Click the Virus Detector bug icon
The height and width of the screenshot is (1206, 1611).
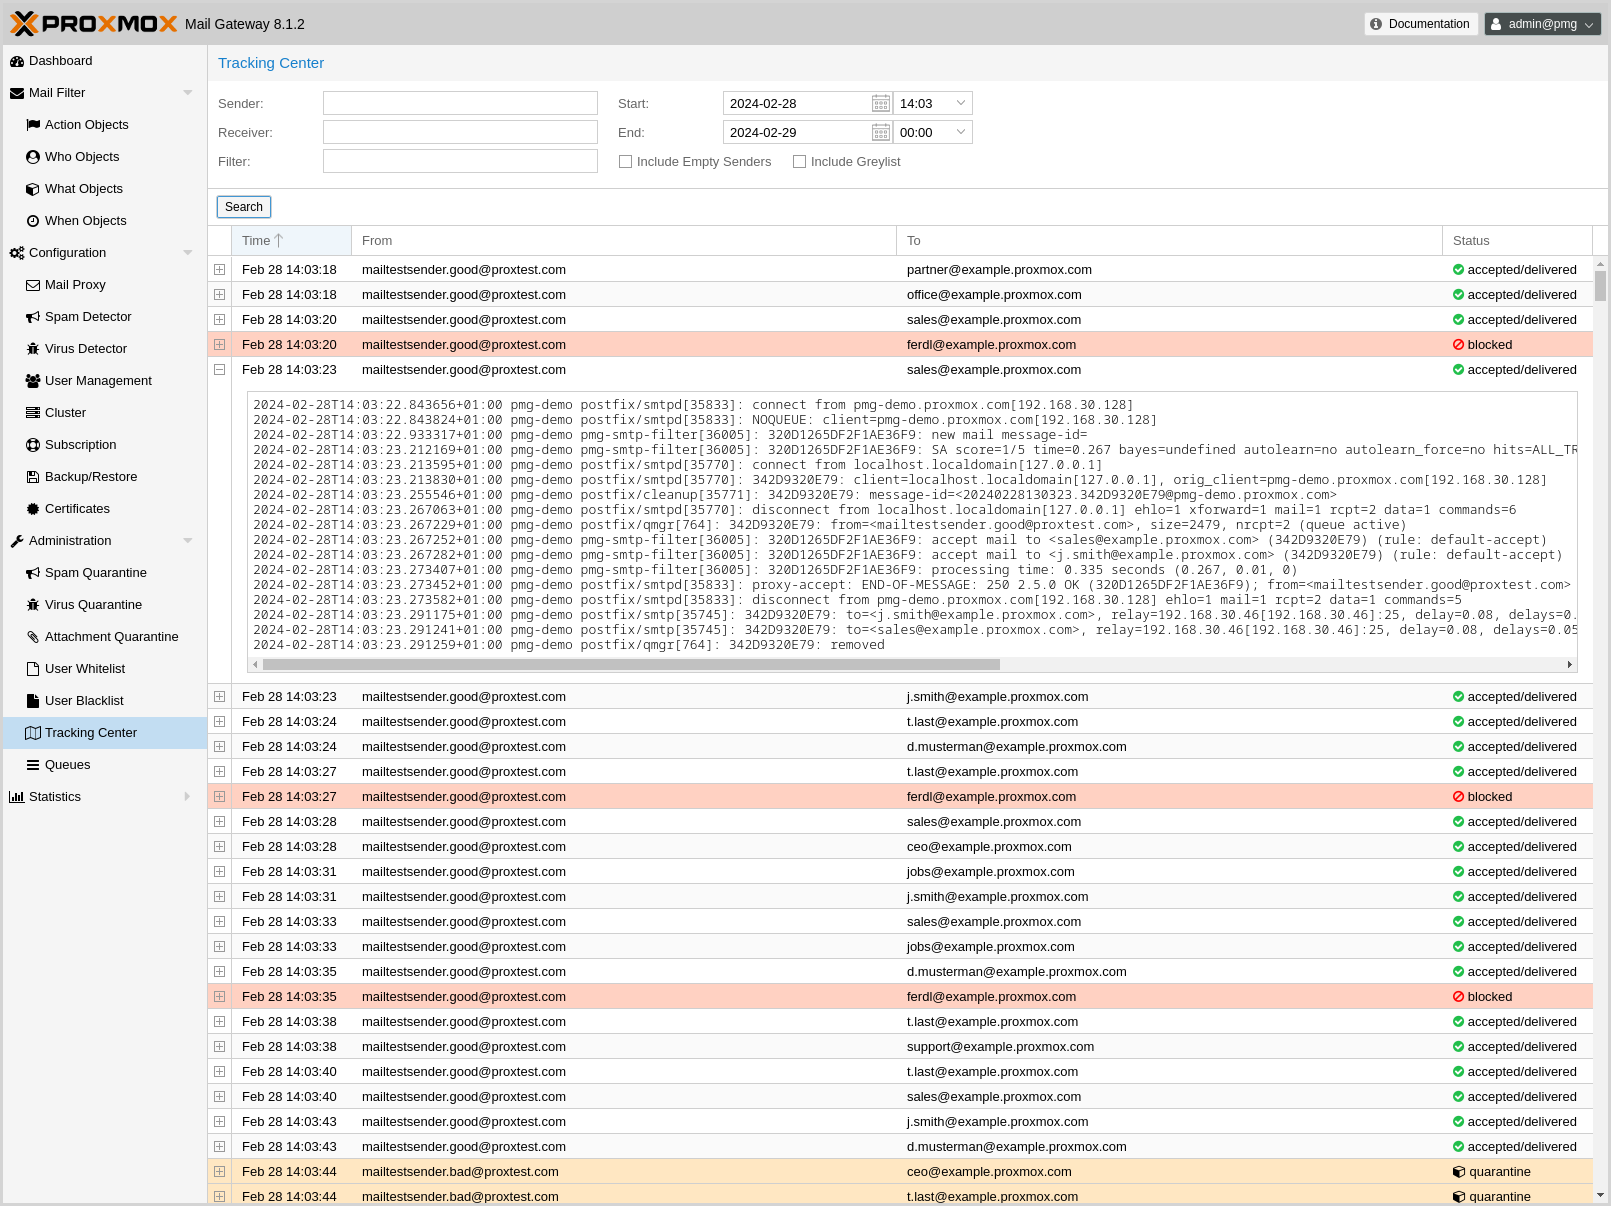click(x=33, y=349)
